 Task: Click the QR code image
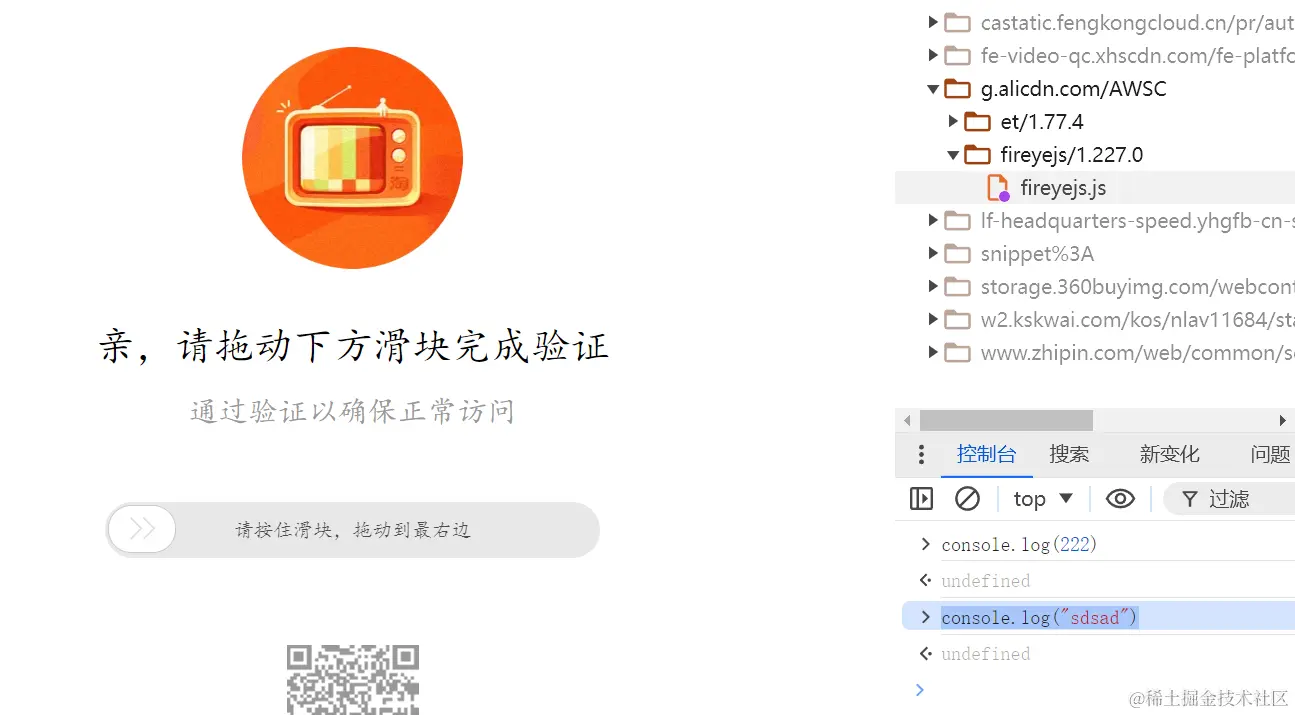(x=353, y=679)
